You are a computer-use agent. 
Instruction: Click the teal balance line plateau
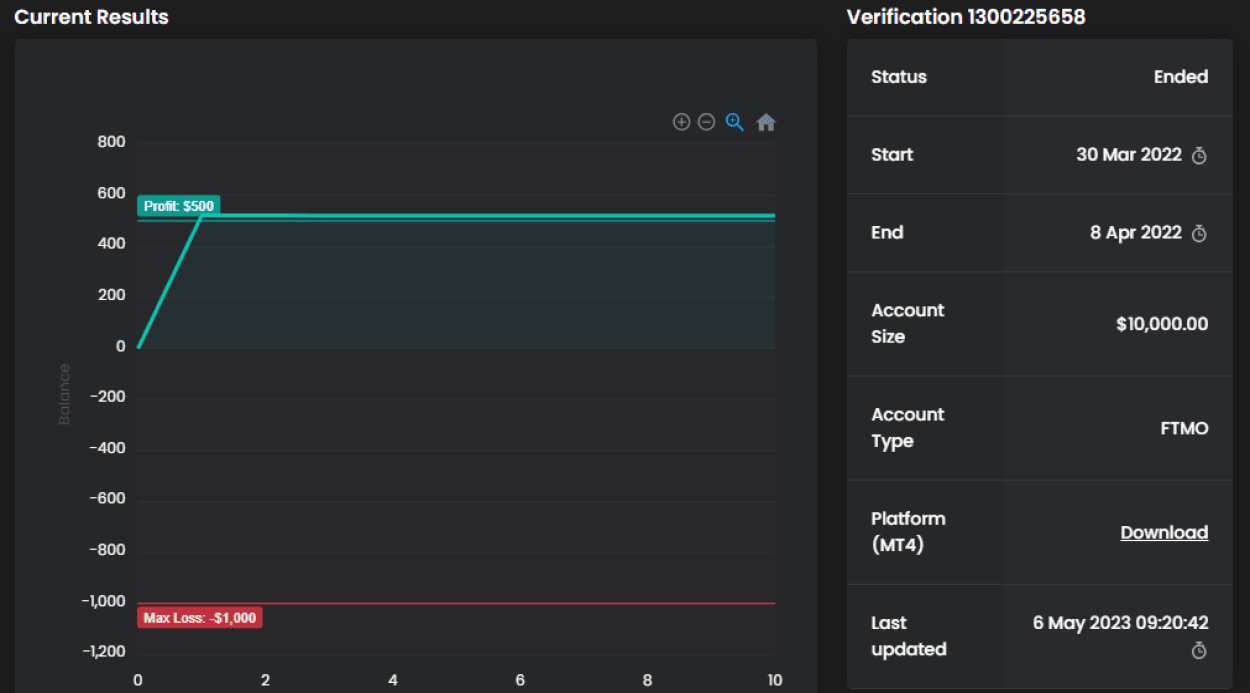tap(500, 216)
